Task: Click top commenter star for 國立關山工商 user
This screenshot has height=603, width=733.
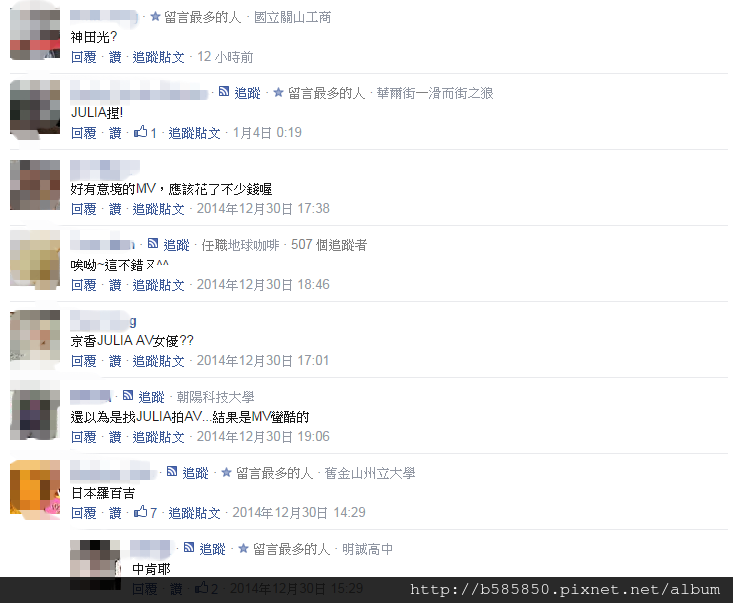Action: [155, 17]
